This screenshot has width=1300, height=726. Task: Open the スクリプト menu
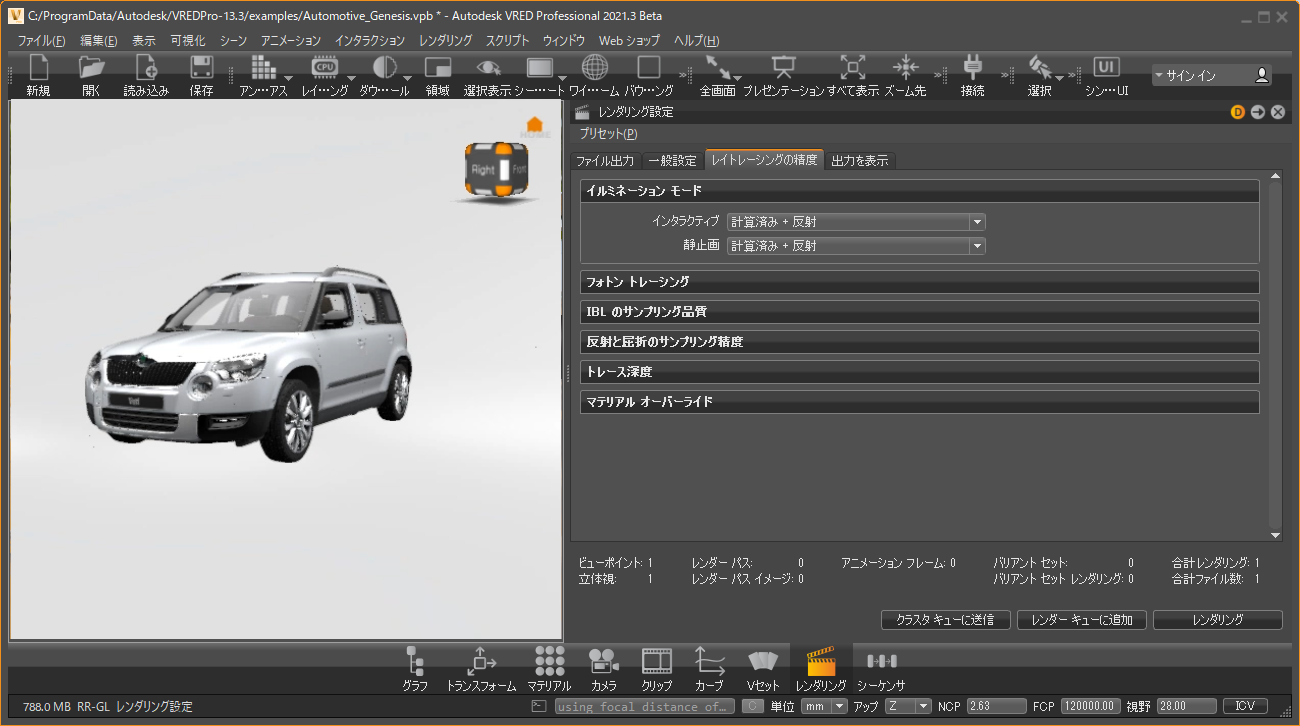coord(508,41)
